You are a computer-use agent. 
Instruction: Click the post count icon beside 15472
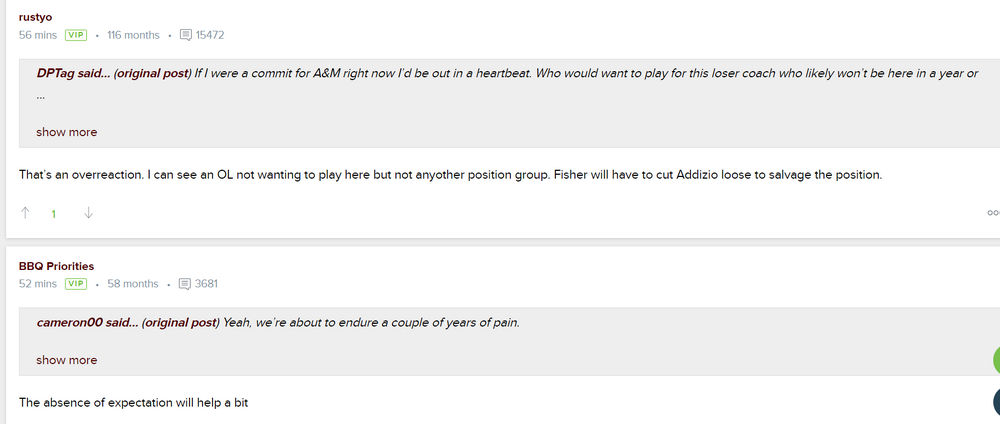point(185,35)
